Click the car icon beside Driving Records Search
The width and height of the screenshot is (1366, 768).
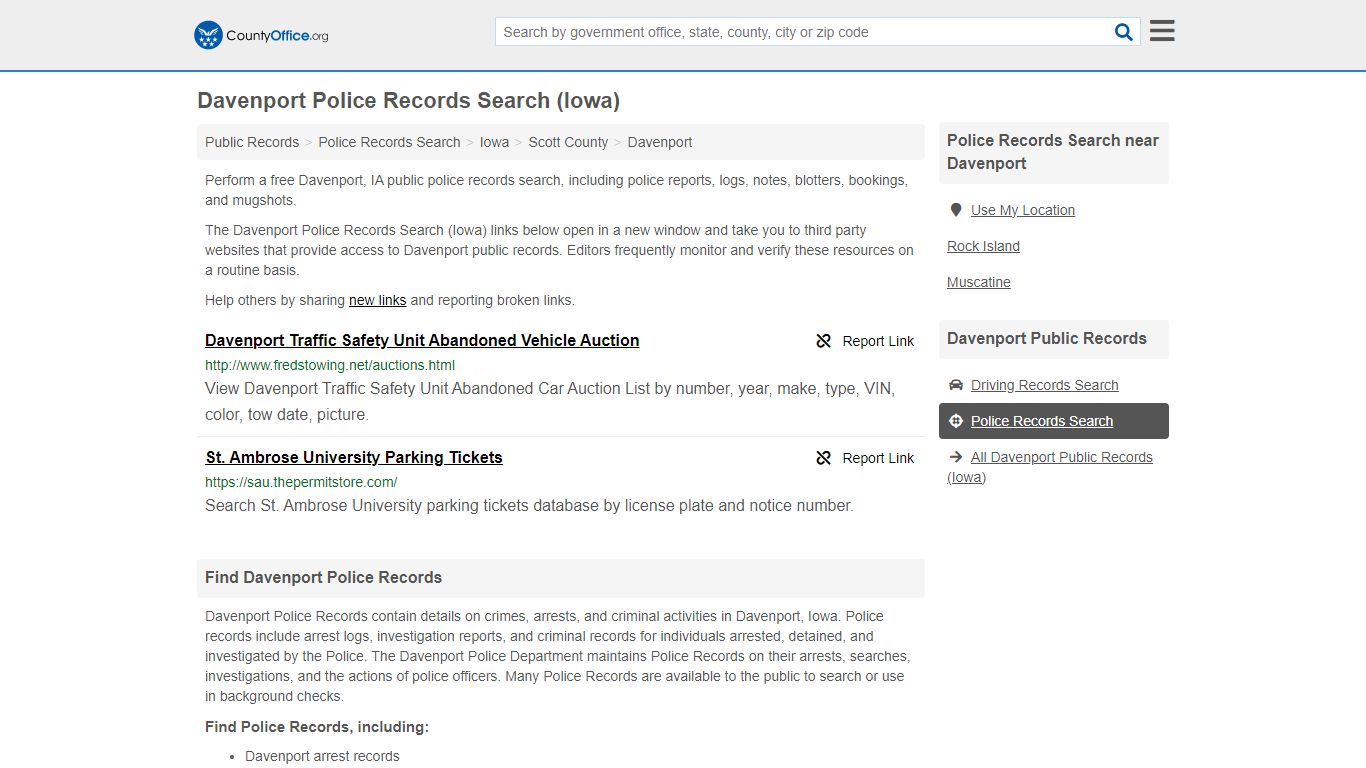(x=956, y=385)
